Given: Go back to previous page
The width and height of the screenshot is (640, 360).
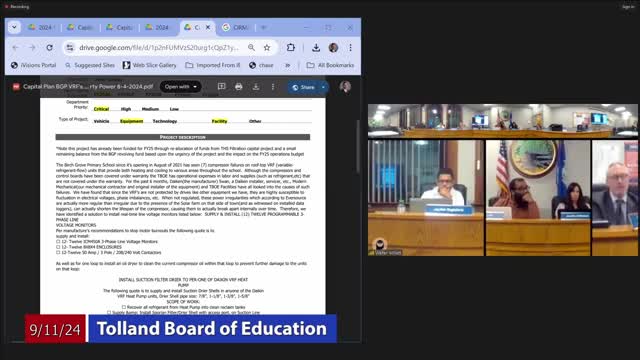Looking at the screenshot, I should click(x=16, y=48).
